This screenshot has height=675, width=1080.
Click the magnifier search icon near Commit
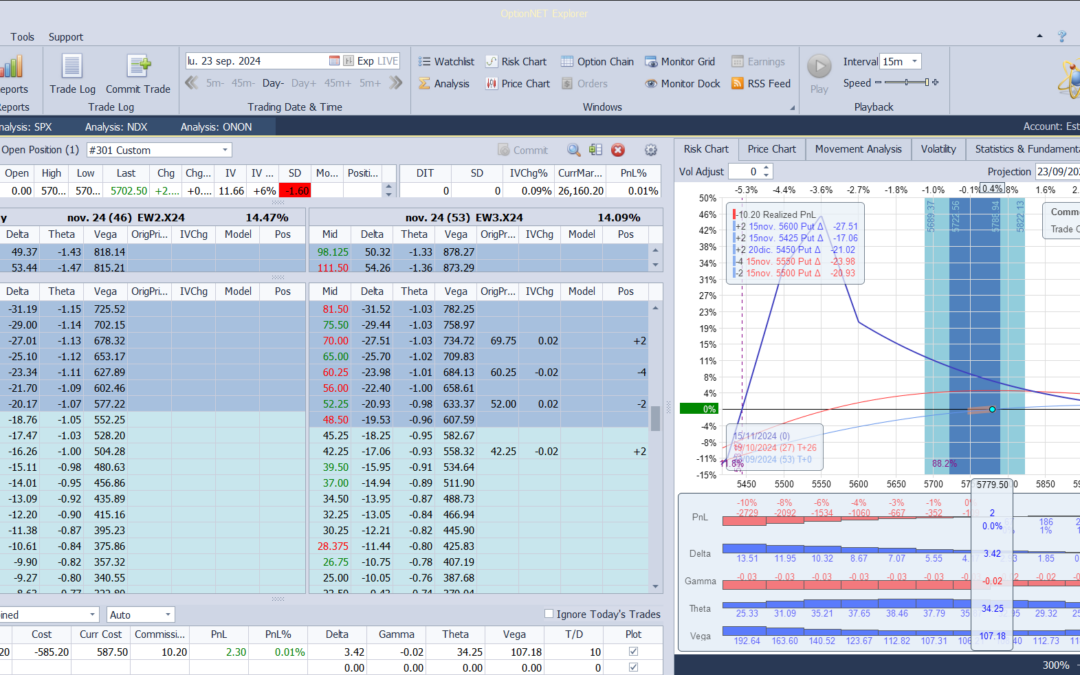point(574,150)
